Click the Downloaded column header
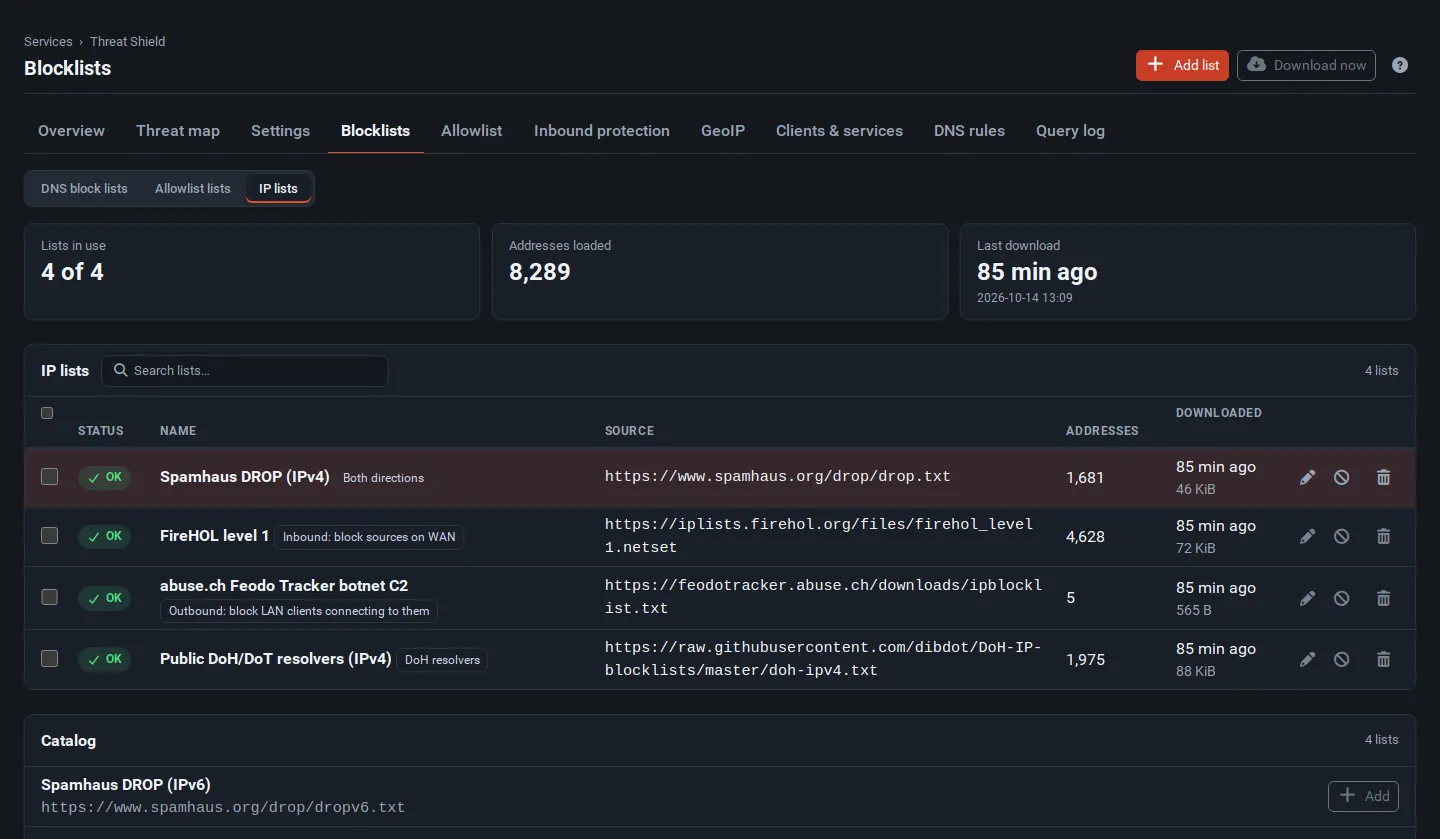 tap(1219, 413)
